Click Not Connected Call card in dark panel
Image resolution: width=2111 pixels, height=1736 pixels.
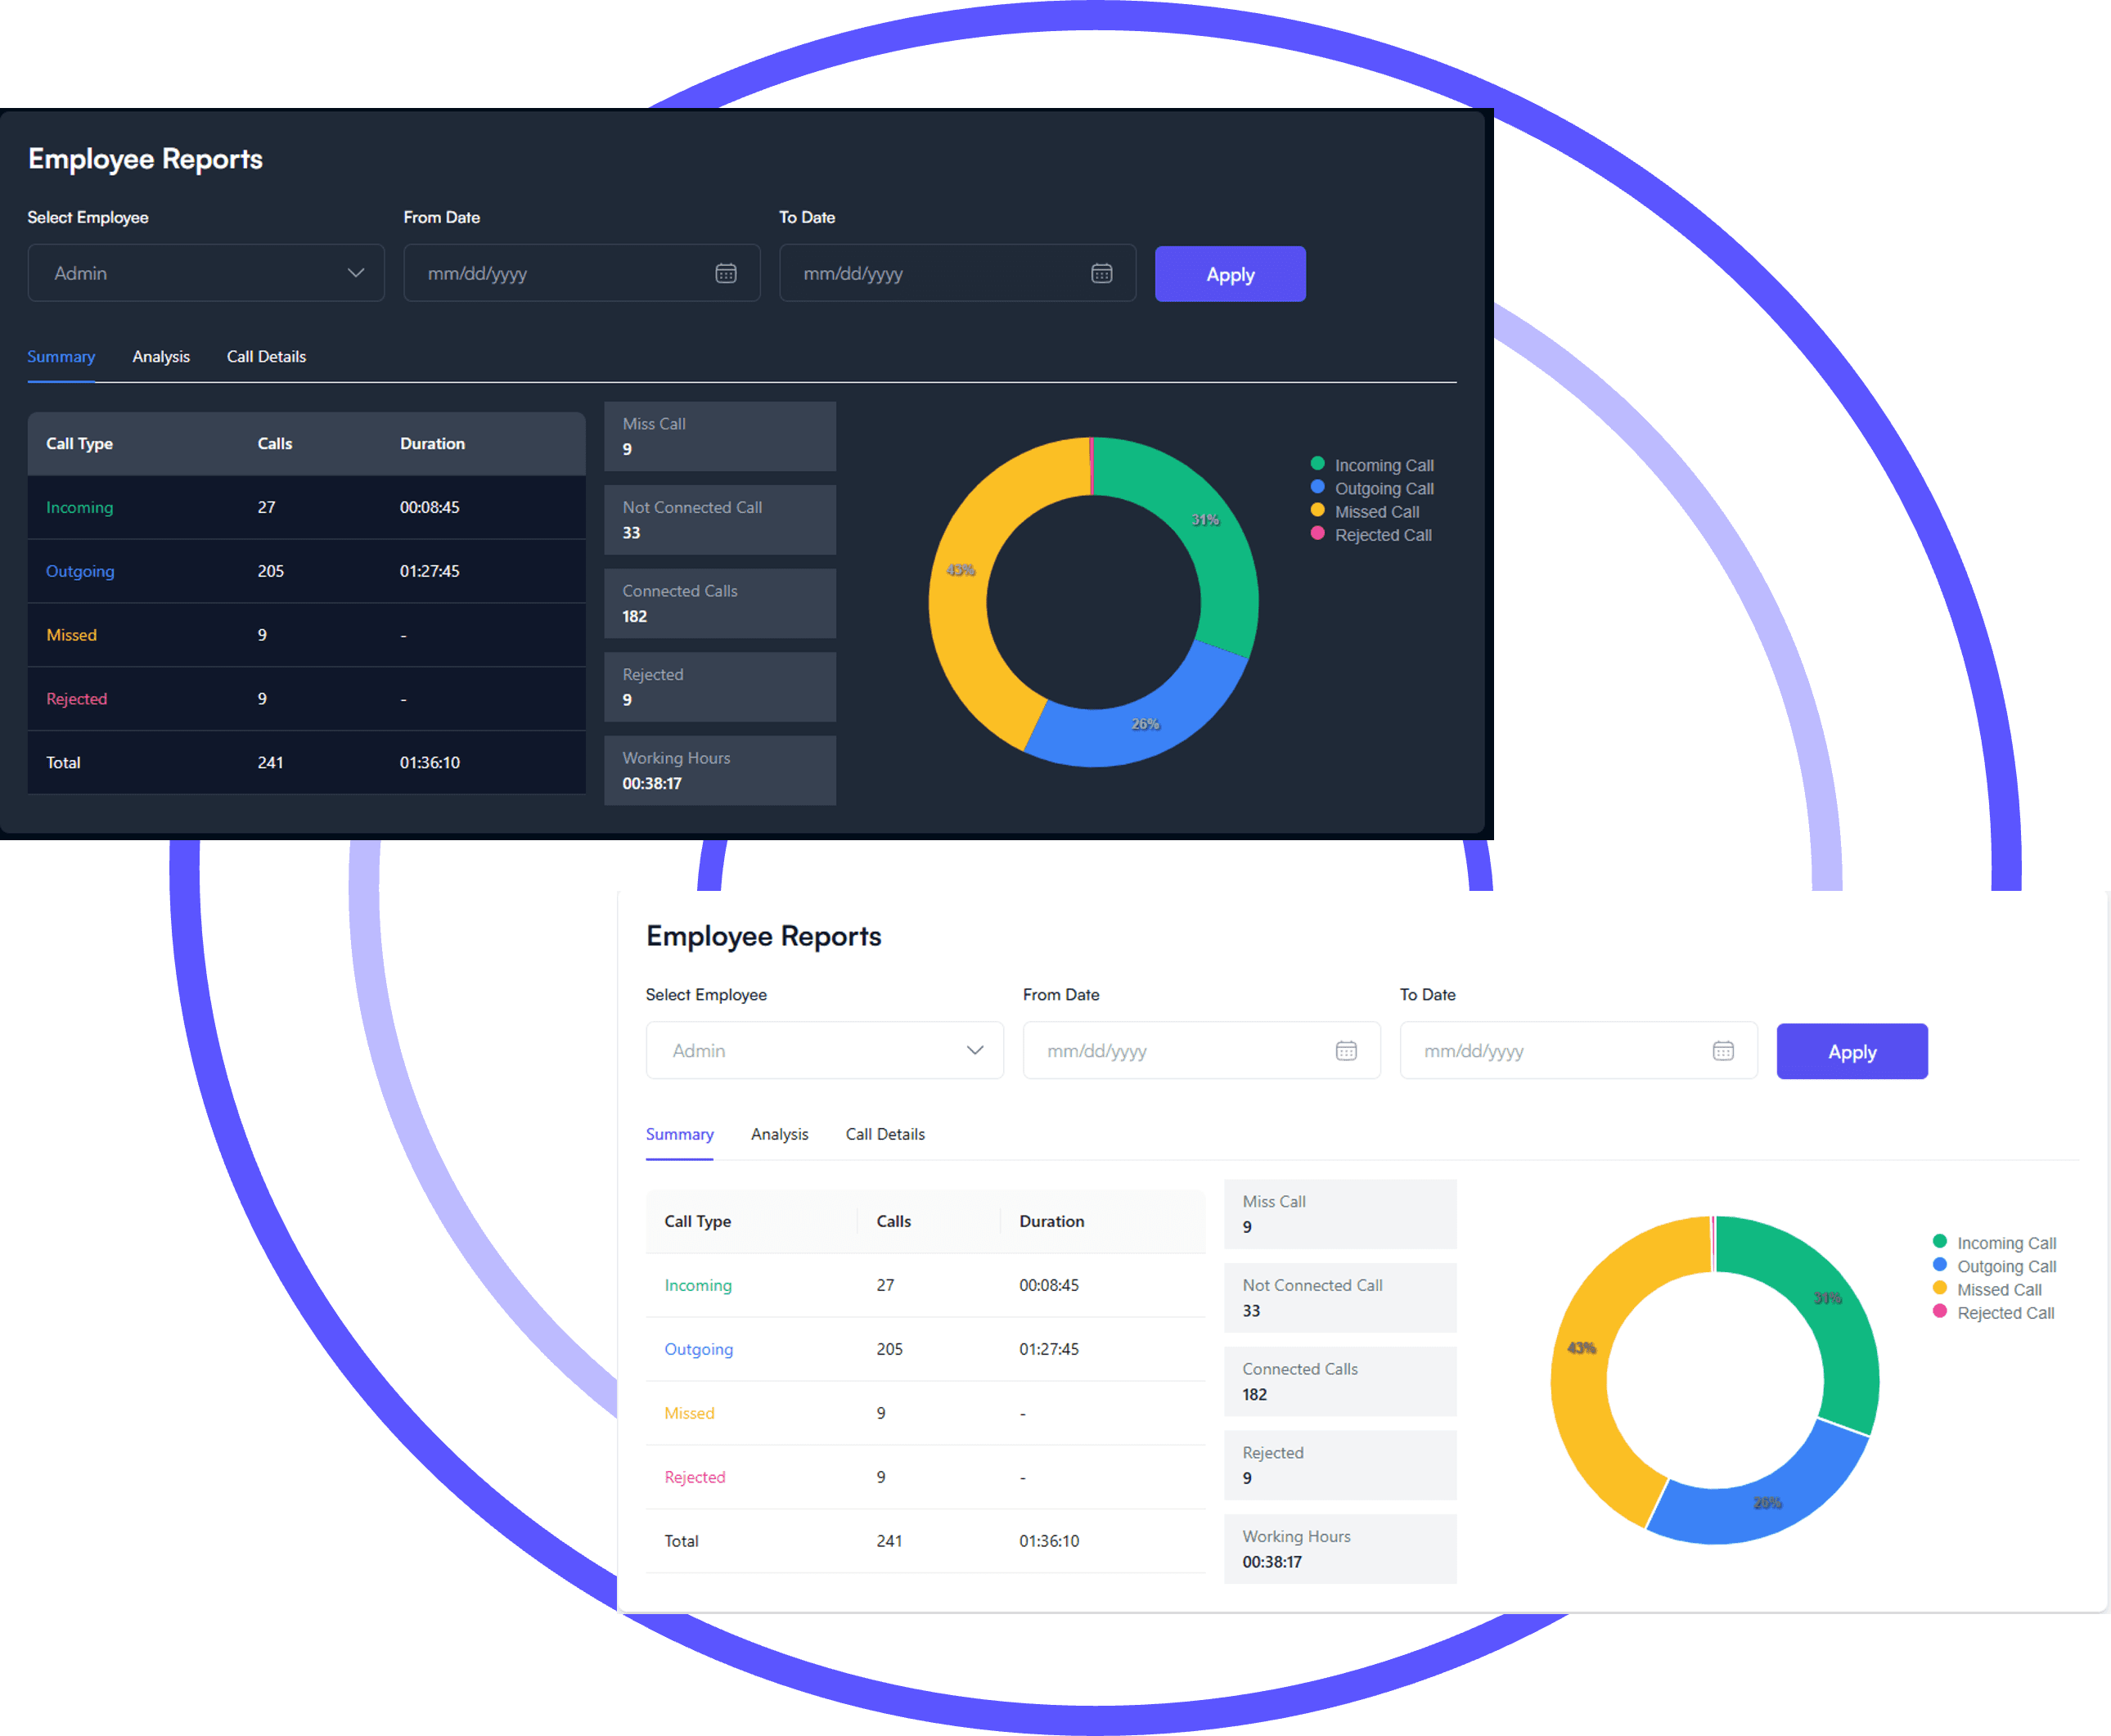coord(720,520)
